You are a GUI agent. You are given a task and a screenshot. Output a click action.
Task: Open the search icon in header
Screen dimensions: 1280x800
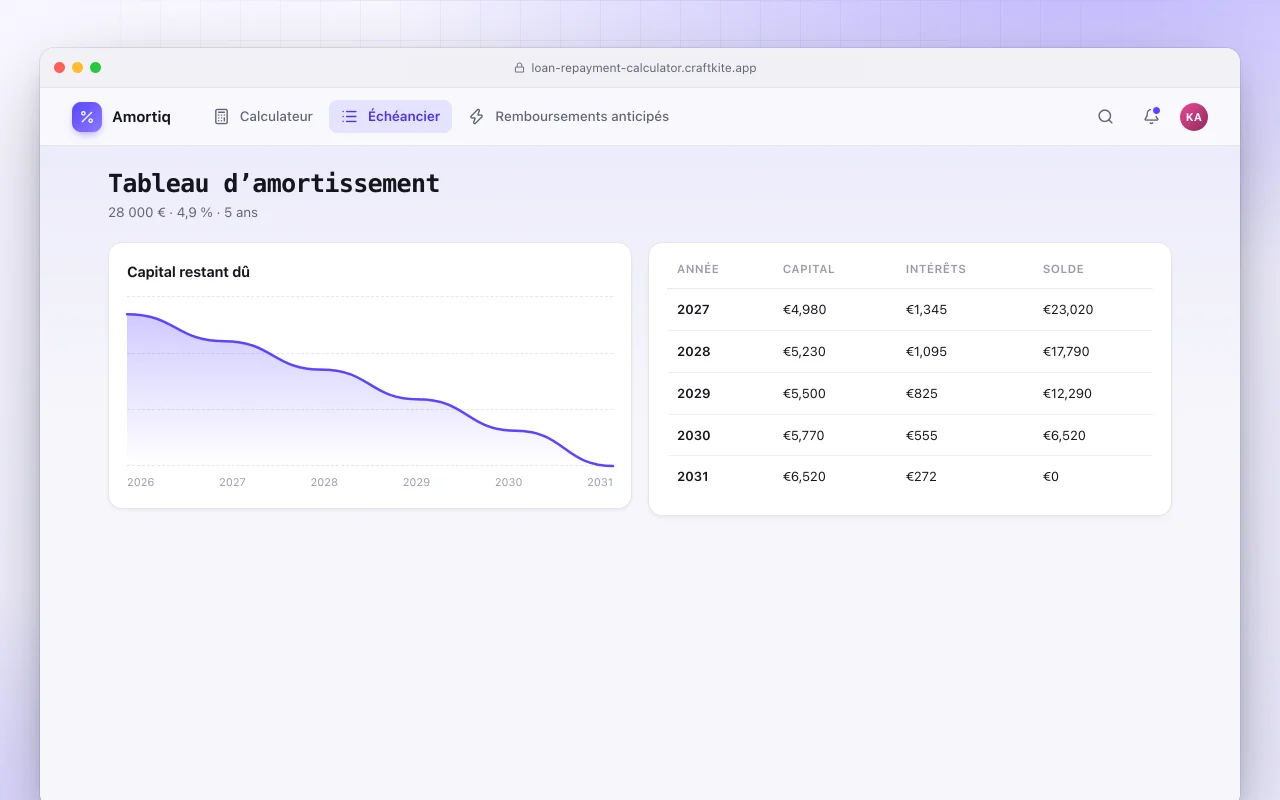1105,117
